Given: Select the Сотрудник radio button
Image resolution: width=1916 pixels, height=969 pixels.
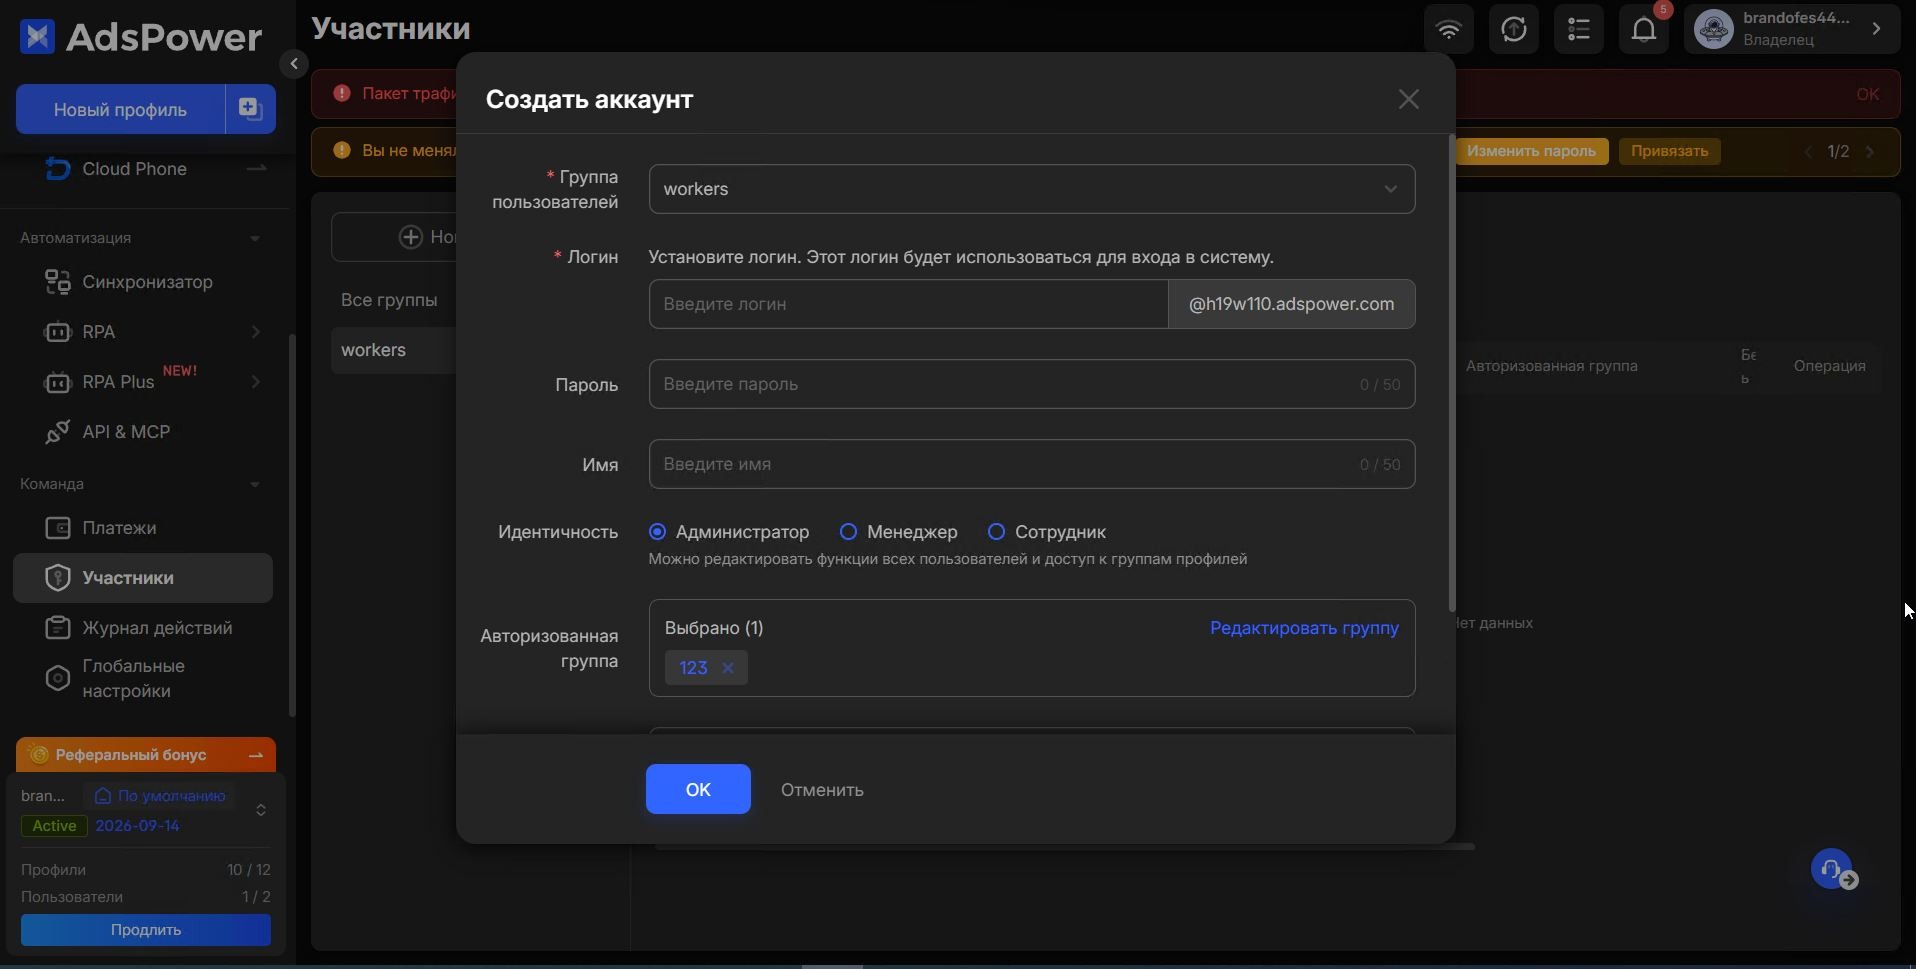Looking at the screenshot, I should click(996, 532).
